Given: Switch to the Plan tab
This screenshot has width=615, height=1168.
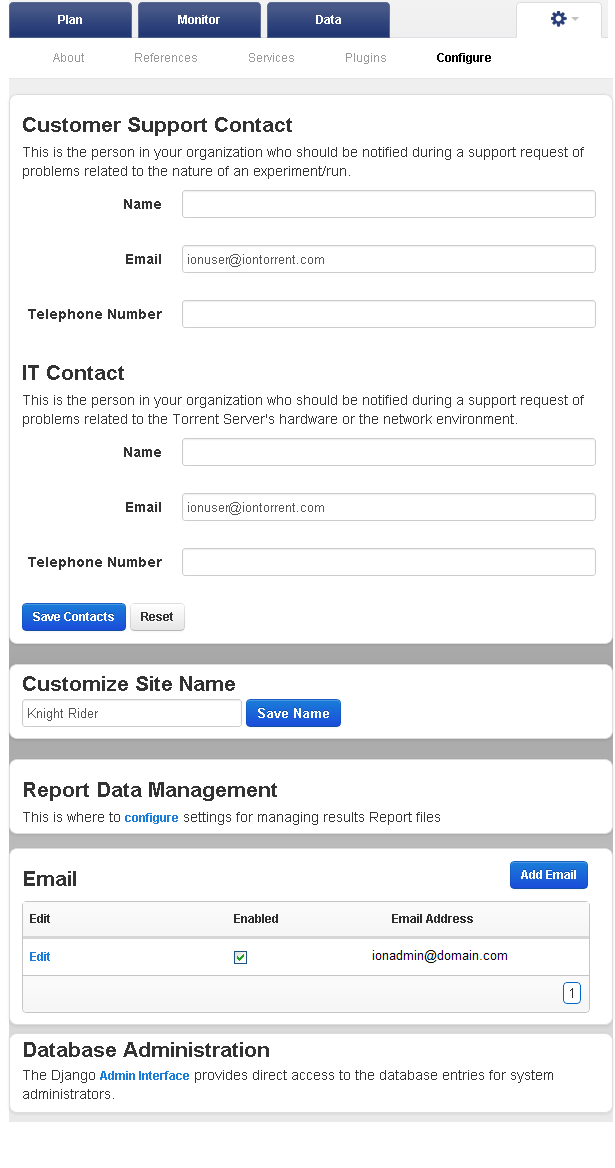Looking at the screenshot, I should pyautogui.click(x=70, y=19).
